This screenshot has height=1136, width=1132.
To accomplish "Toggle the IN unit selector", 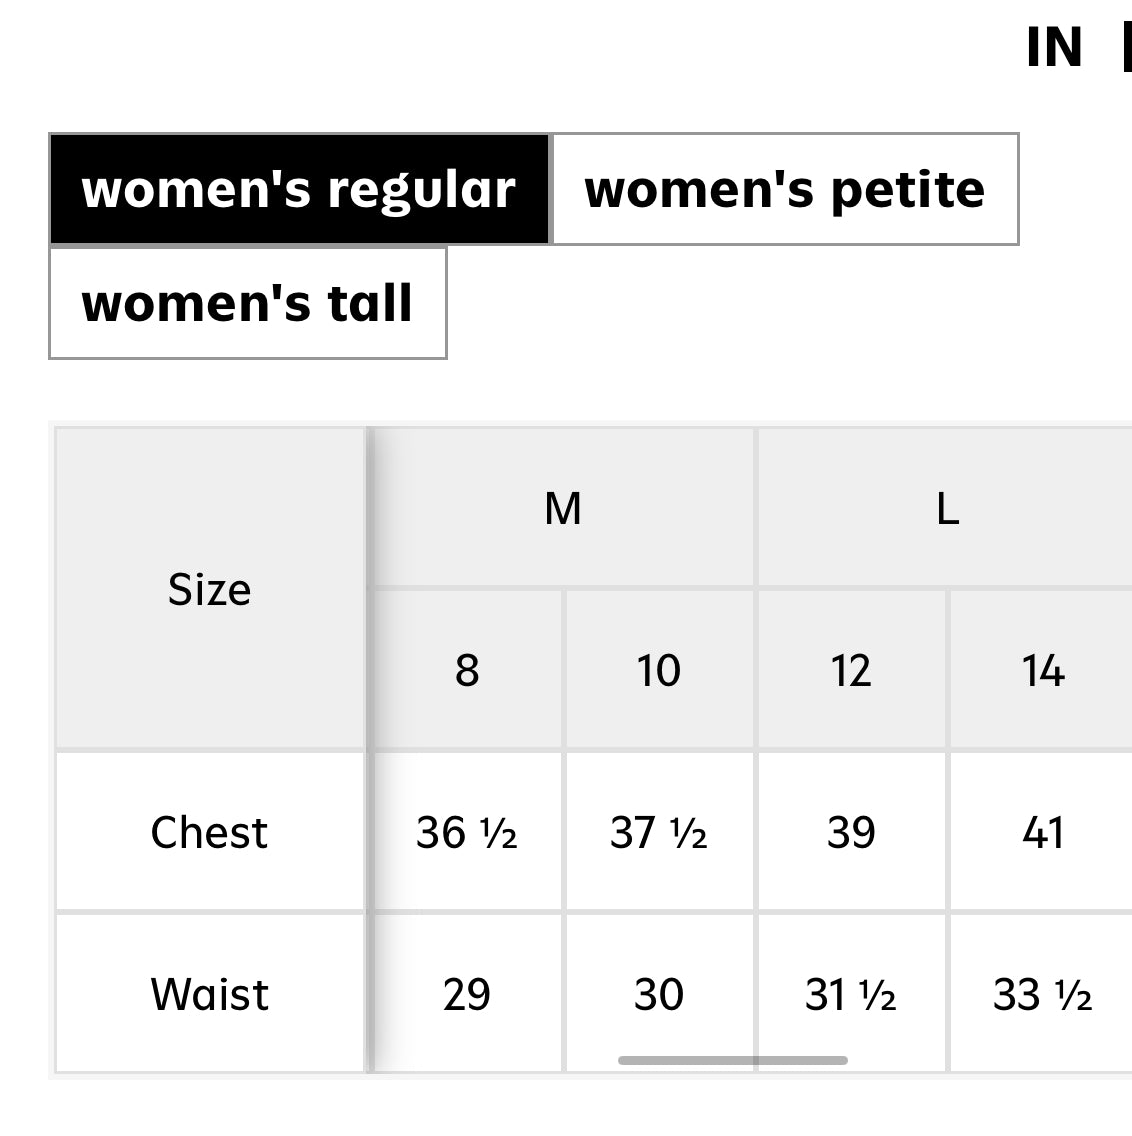I will tap(1054, 47).
